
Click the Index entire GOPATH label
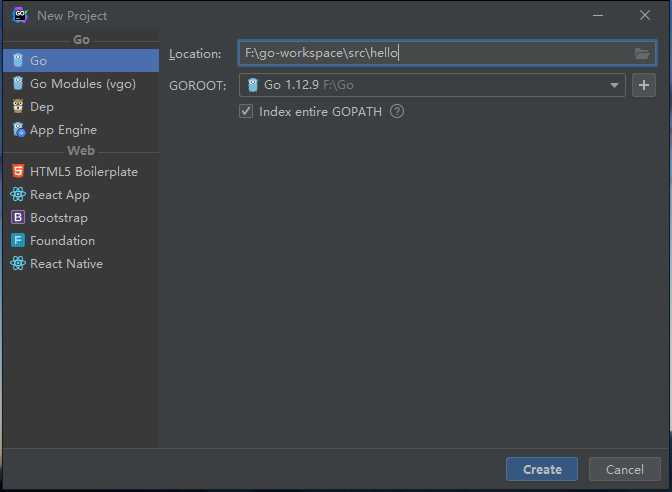tap(320, 112)
